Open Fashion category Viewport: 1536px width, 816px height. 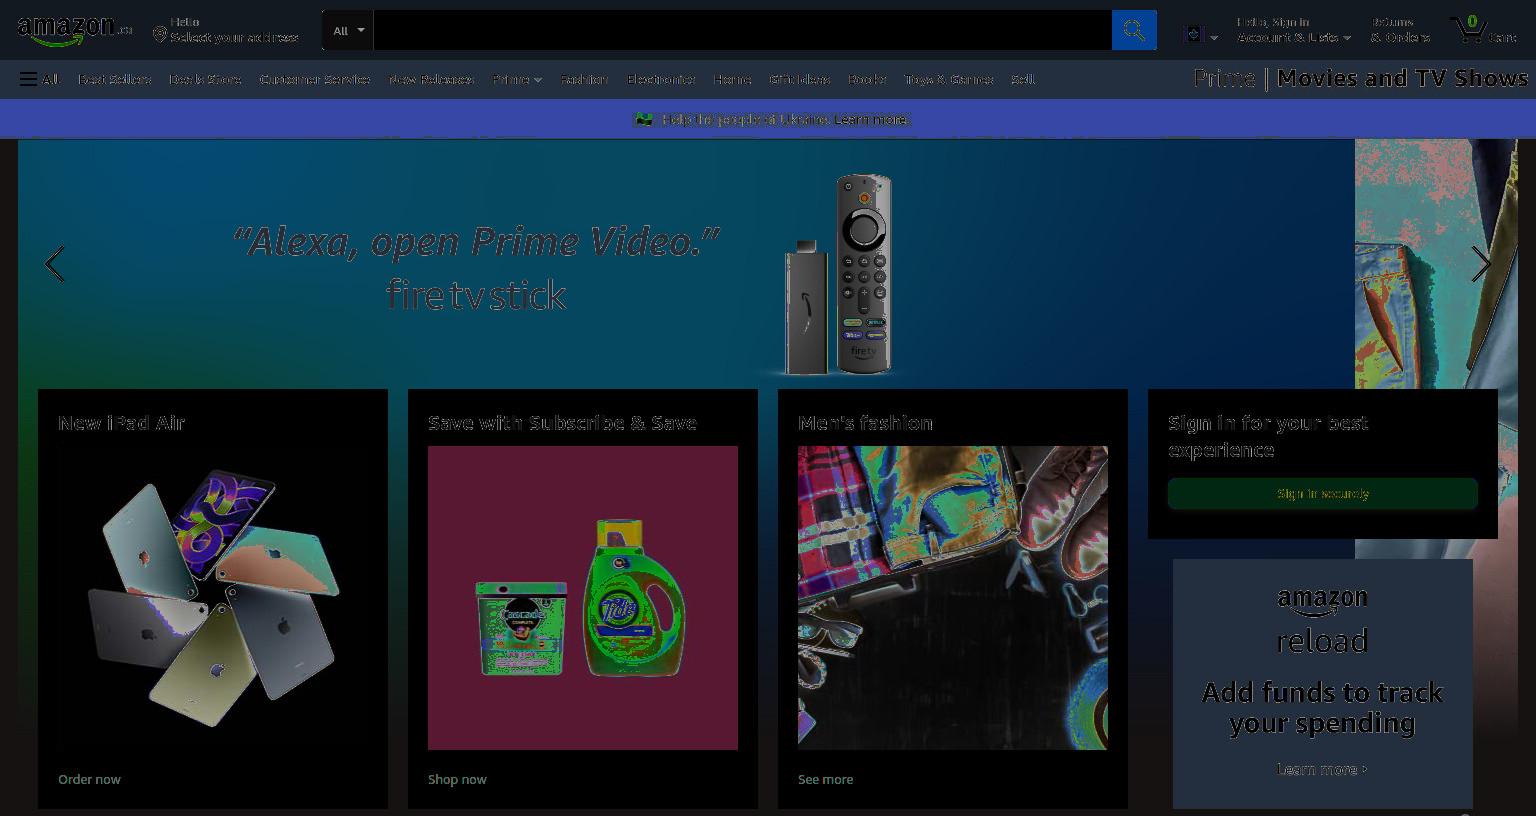pos(584,79)
